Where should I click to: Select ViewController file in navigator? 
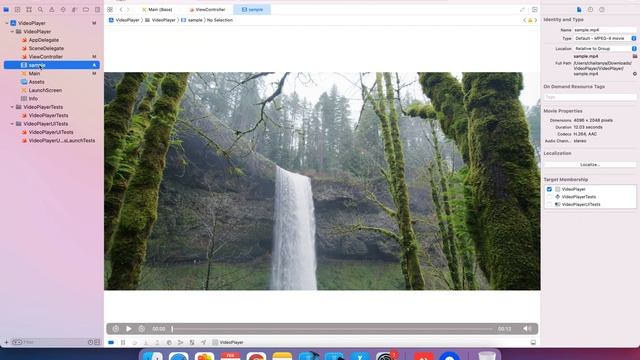coord(46,57)
